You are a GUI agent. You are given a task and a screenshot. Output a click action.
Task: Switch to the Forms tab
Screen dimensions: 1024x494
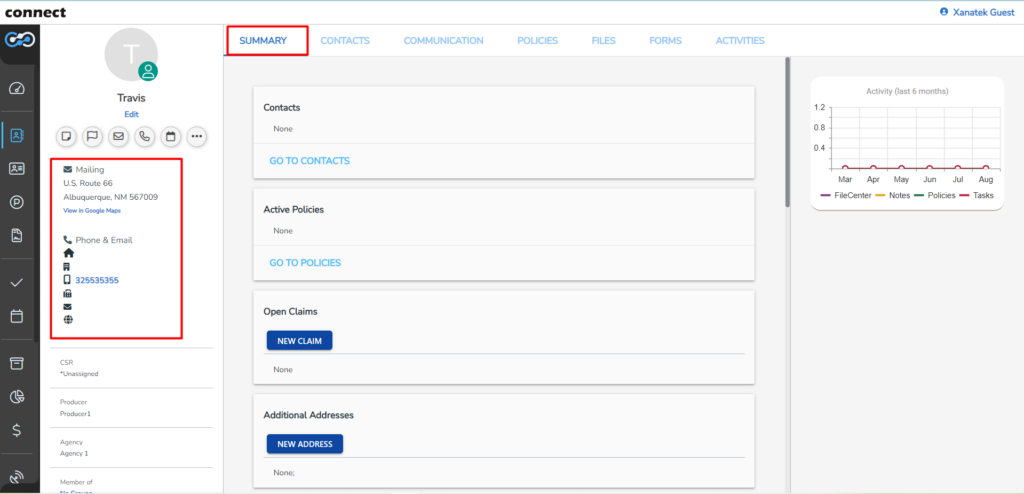665,41
